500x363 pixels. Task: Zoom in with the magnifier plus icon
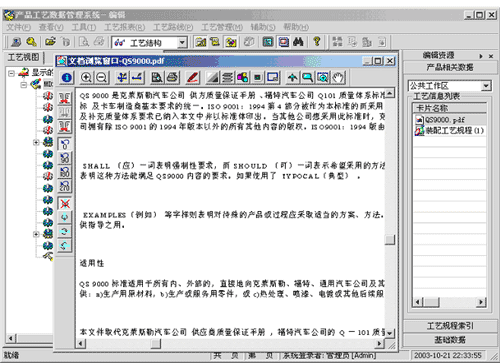86,78
